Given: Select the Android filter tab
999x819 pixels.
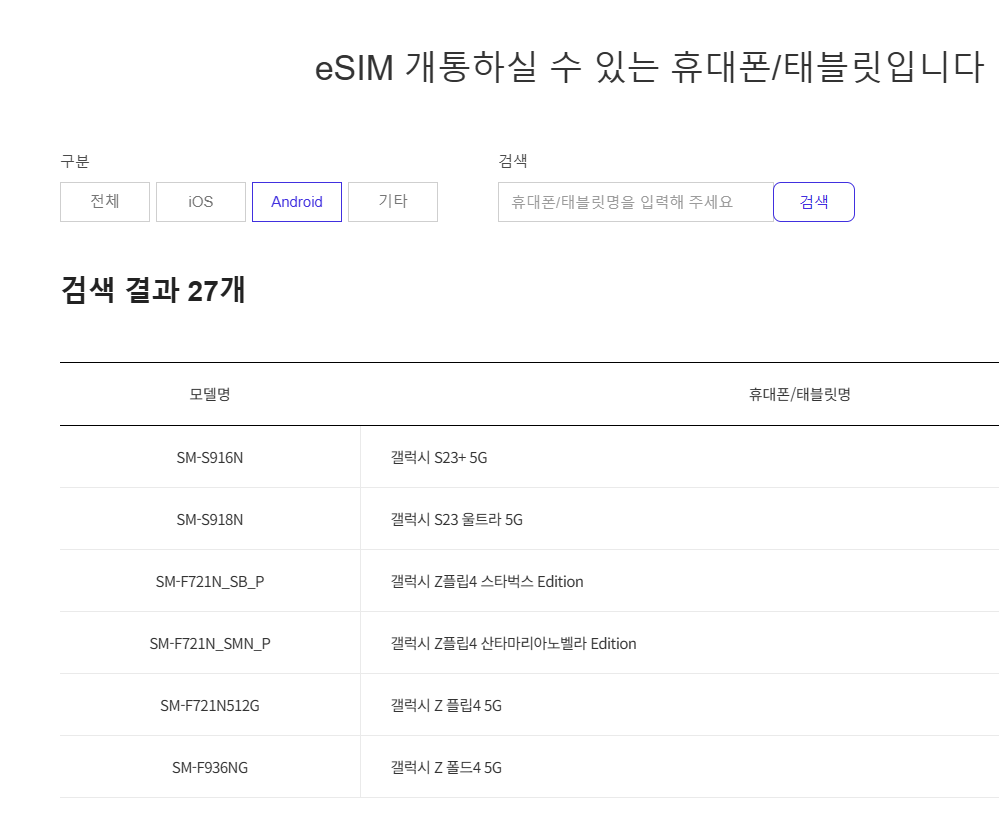Looking at the screenshot, I should [297, 202].
